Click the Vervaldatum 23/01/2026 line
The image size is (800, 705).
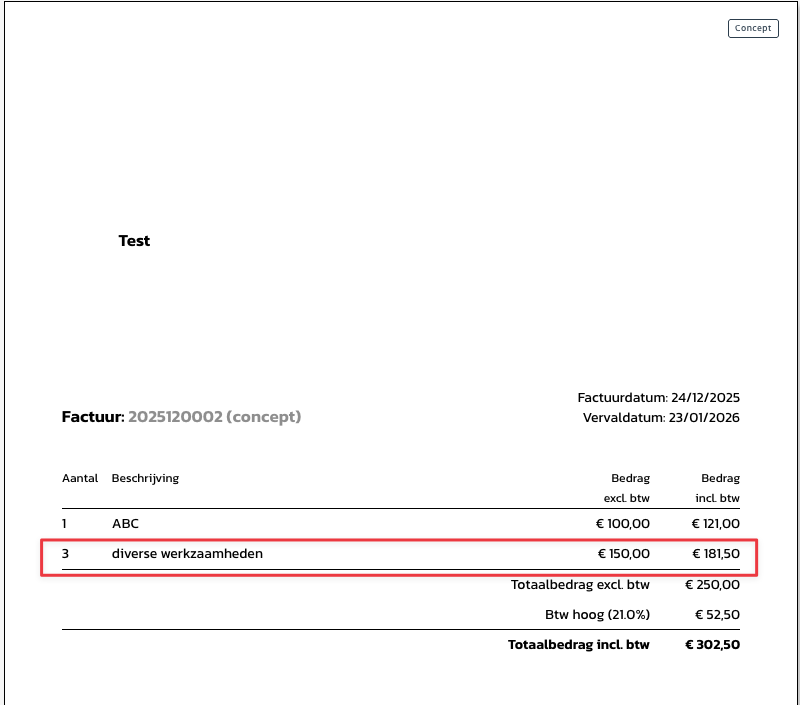click(x=661, y=417)
